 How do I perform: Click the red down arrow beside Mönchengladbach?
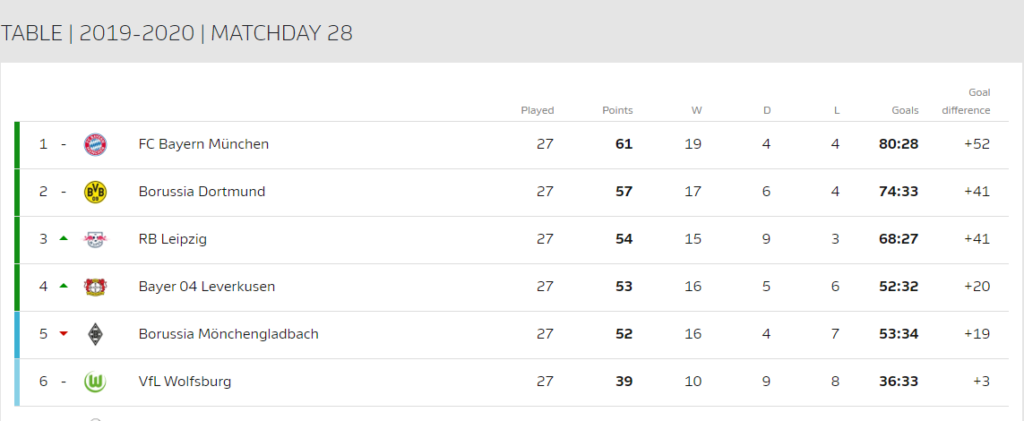(63, 334)
